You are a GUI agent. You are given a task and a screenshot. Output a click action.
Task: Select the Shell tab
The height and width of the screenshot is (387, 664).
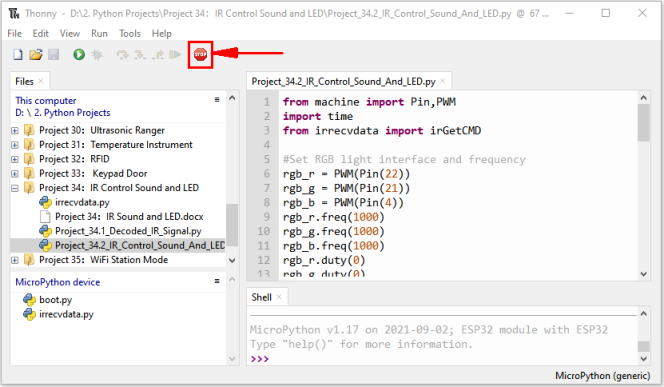coord(261,297)
